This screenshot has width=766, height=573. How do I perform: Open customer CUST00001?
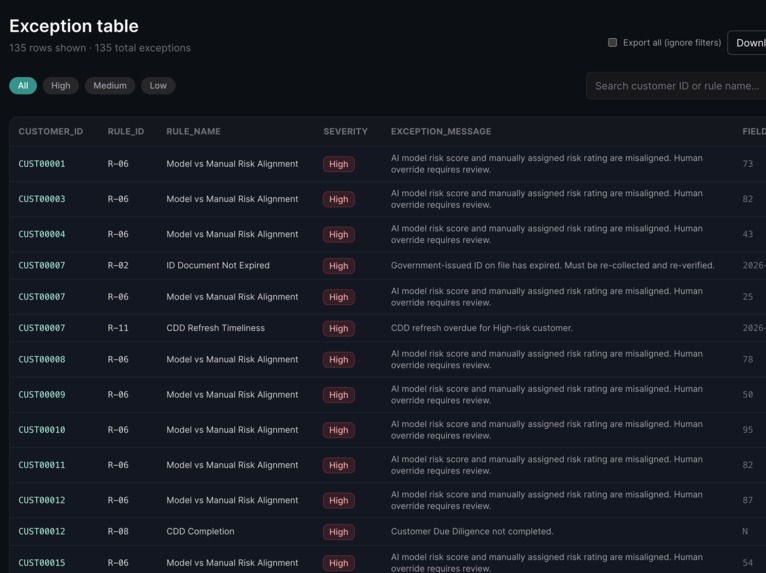42,164
